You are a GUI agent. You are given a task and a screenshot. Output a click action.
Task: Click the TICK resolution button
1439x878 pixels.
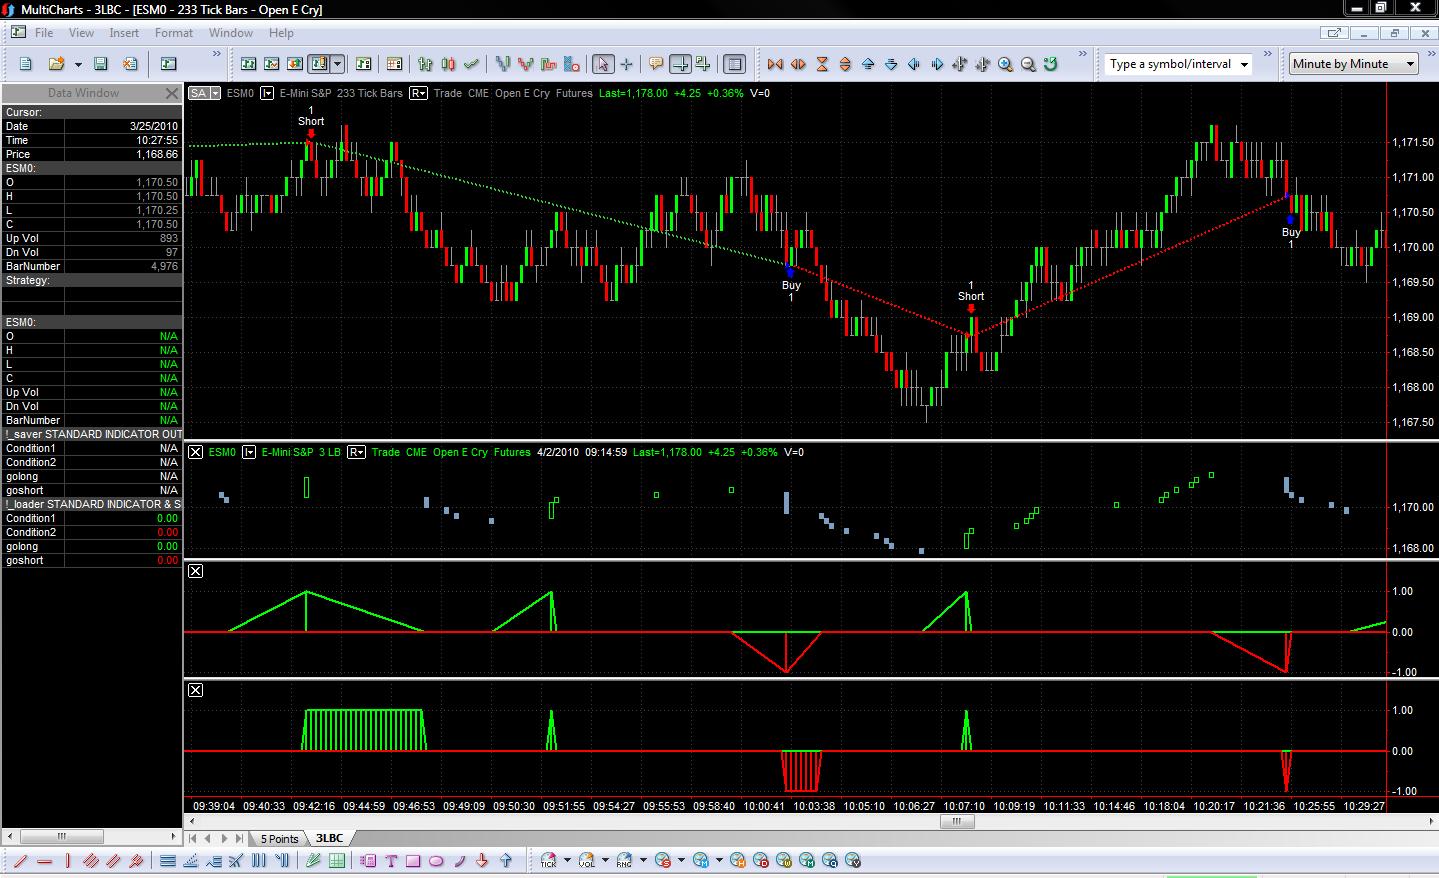click(x=549, y=860)
